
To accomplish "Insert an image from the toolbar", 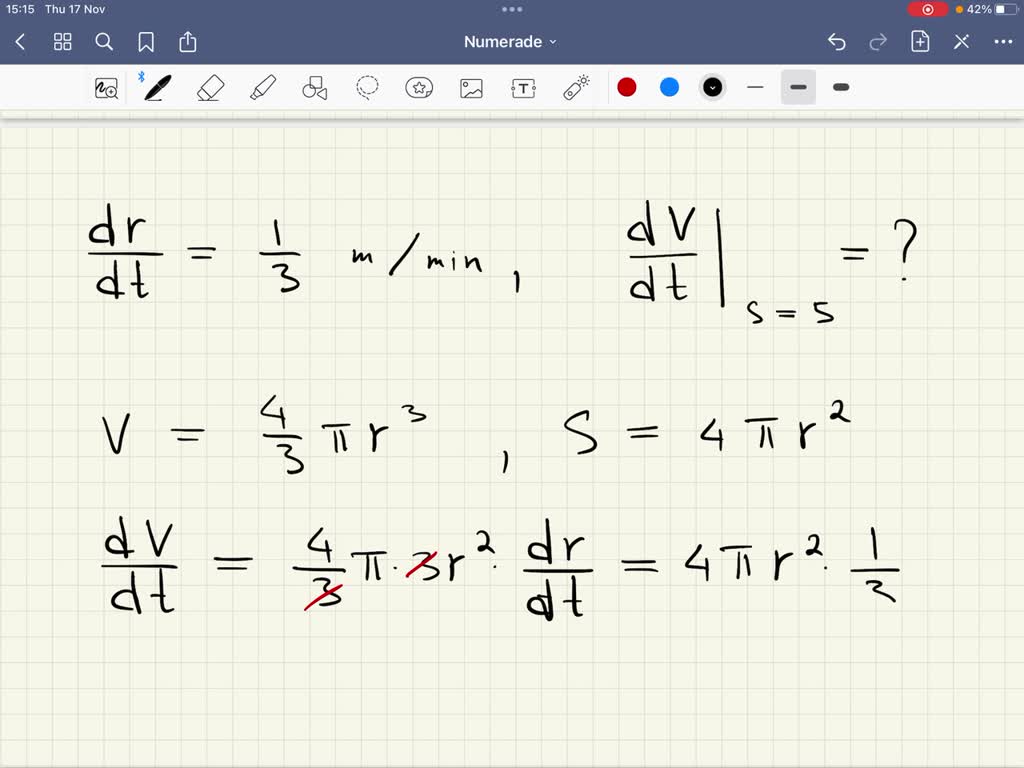I will tap(471, 87).
